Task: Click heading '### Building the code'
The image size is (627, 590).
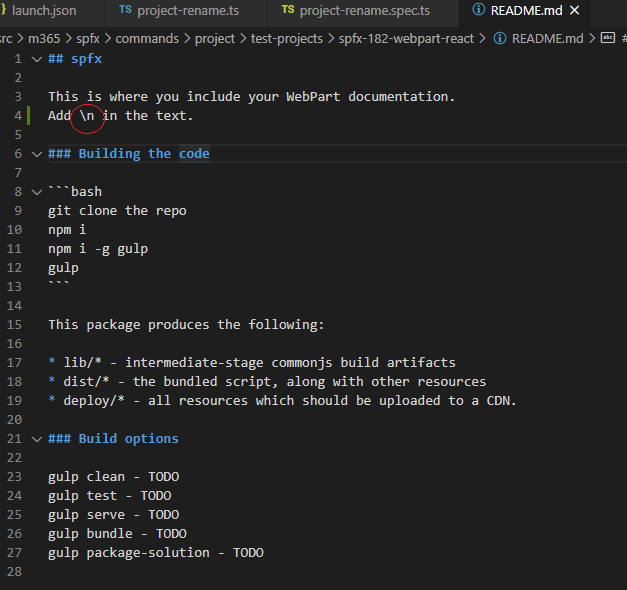Action: (129, 154)
